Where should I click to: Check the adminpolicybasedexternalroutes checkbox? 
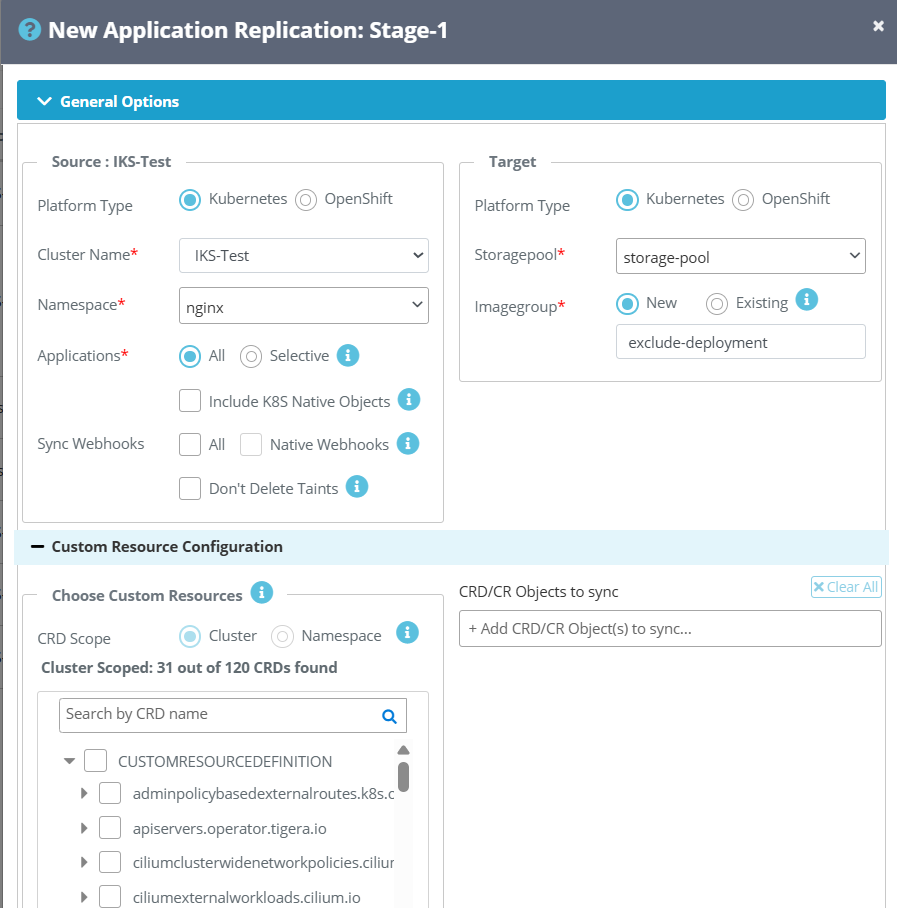[110, 793]
